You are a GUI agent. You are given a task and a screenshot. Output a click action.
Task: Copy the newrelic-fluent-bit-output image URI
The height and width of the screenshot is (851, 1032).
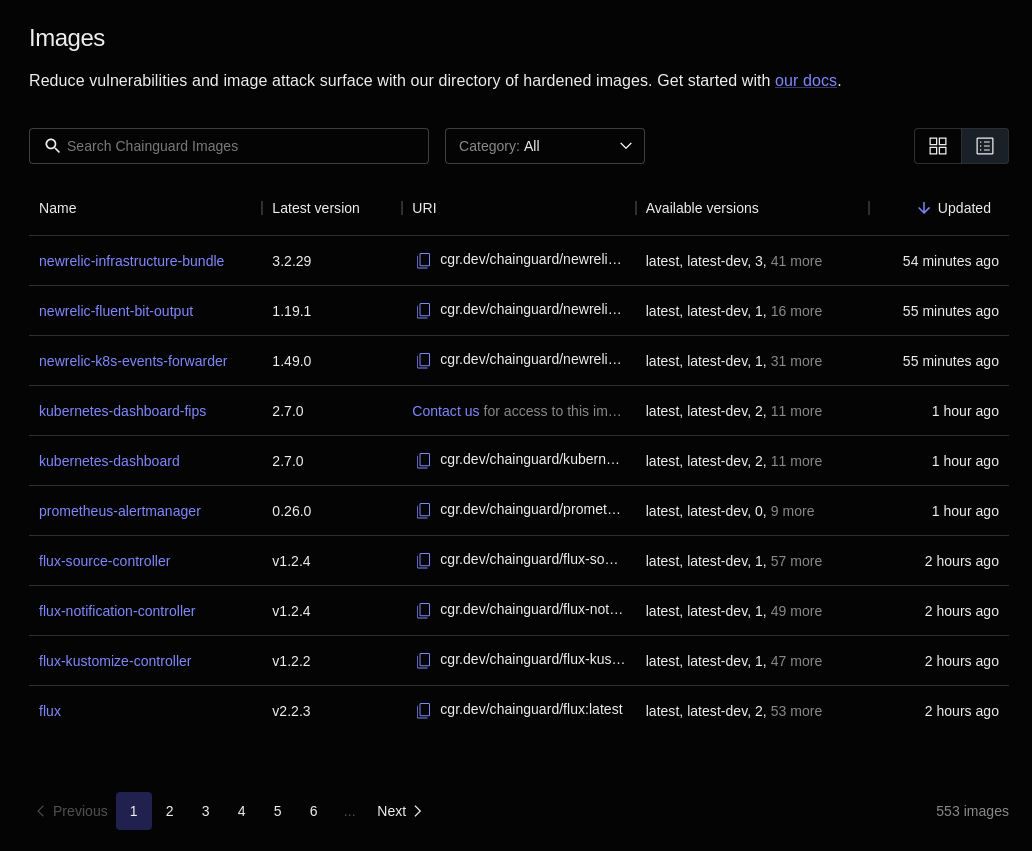[x=423, y=310]
